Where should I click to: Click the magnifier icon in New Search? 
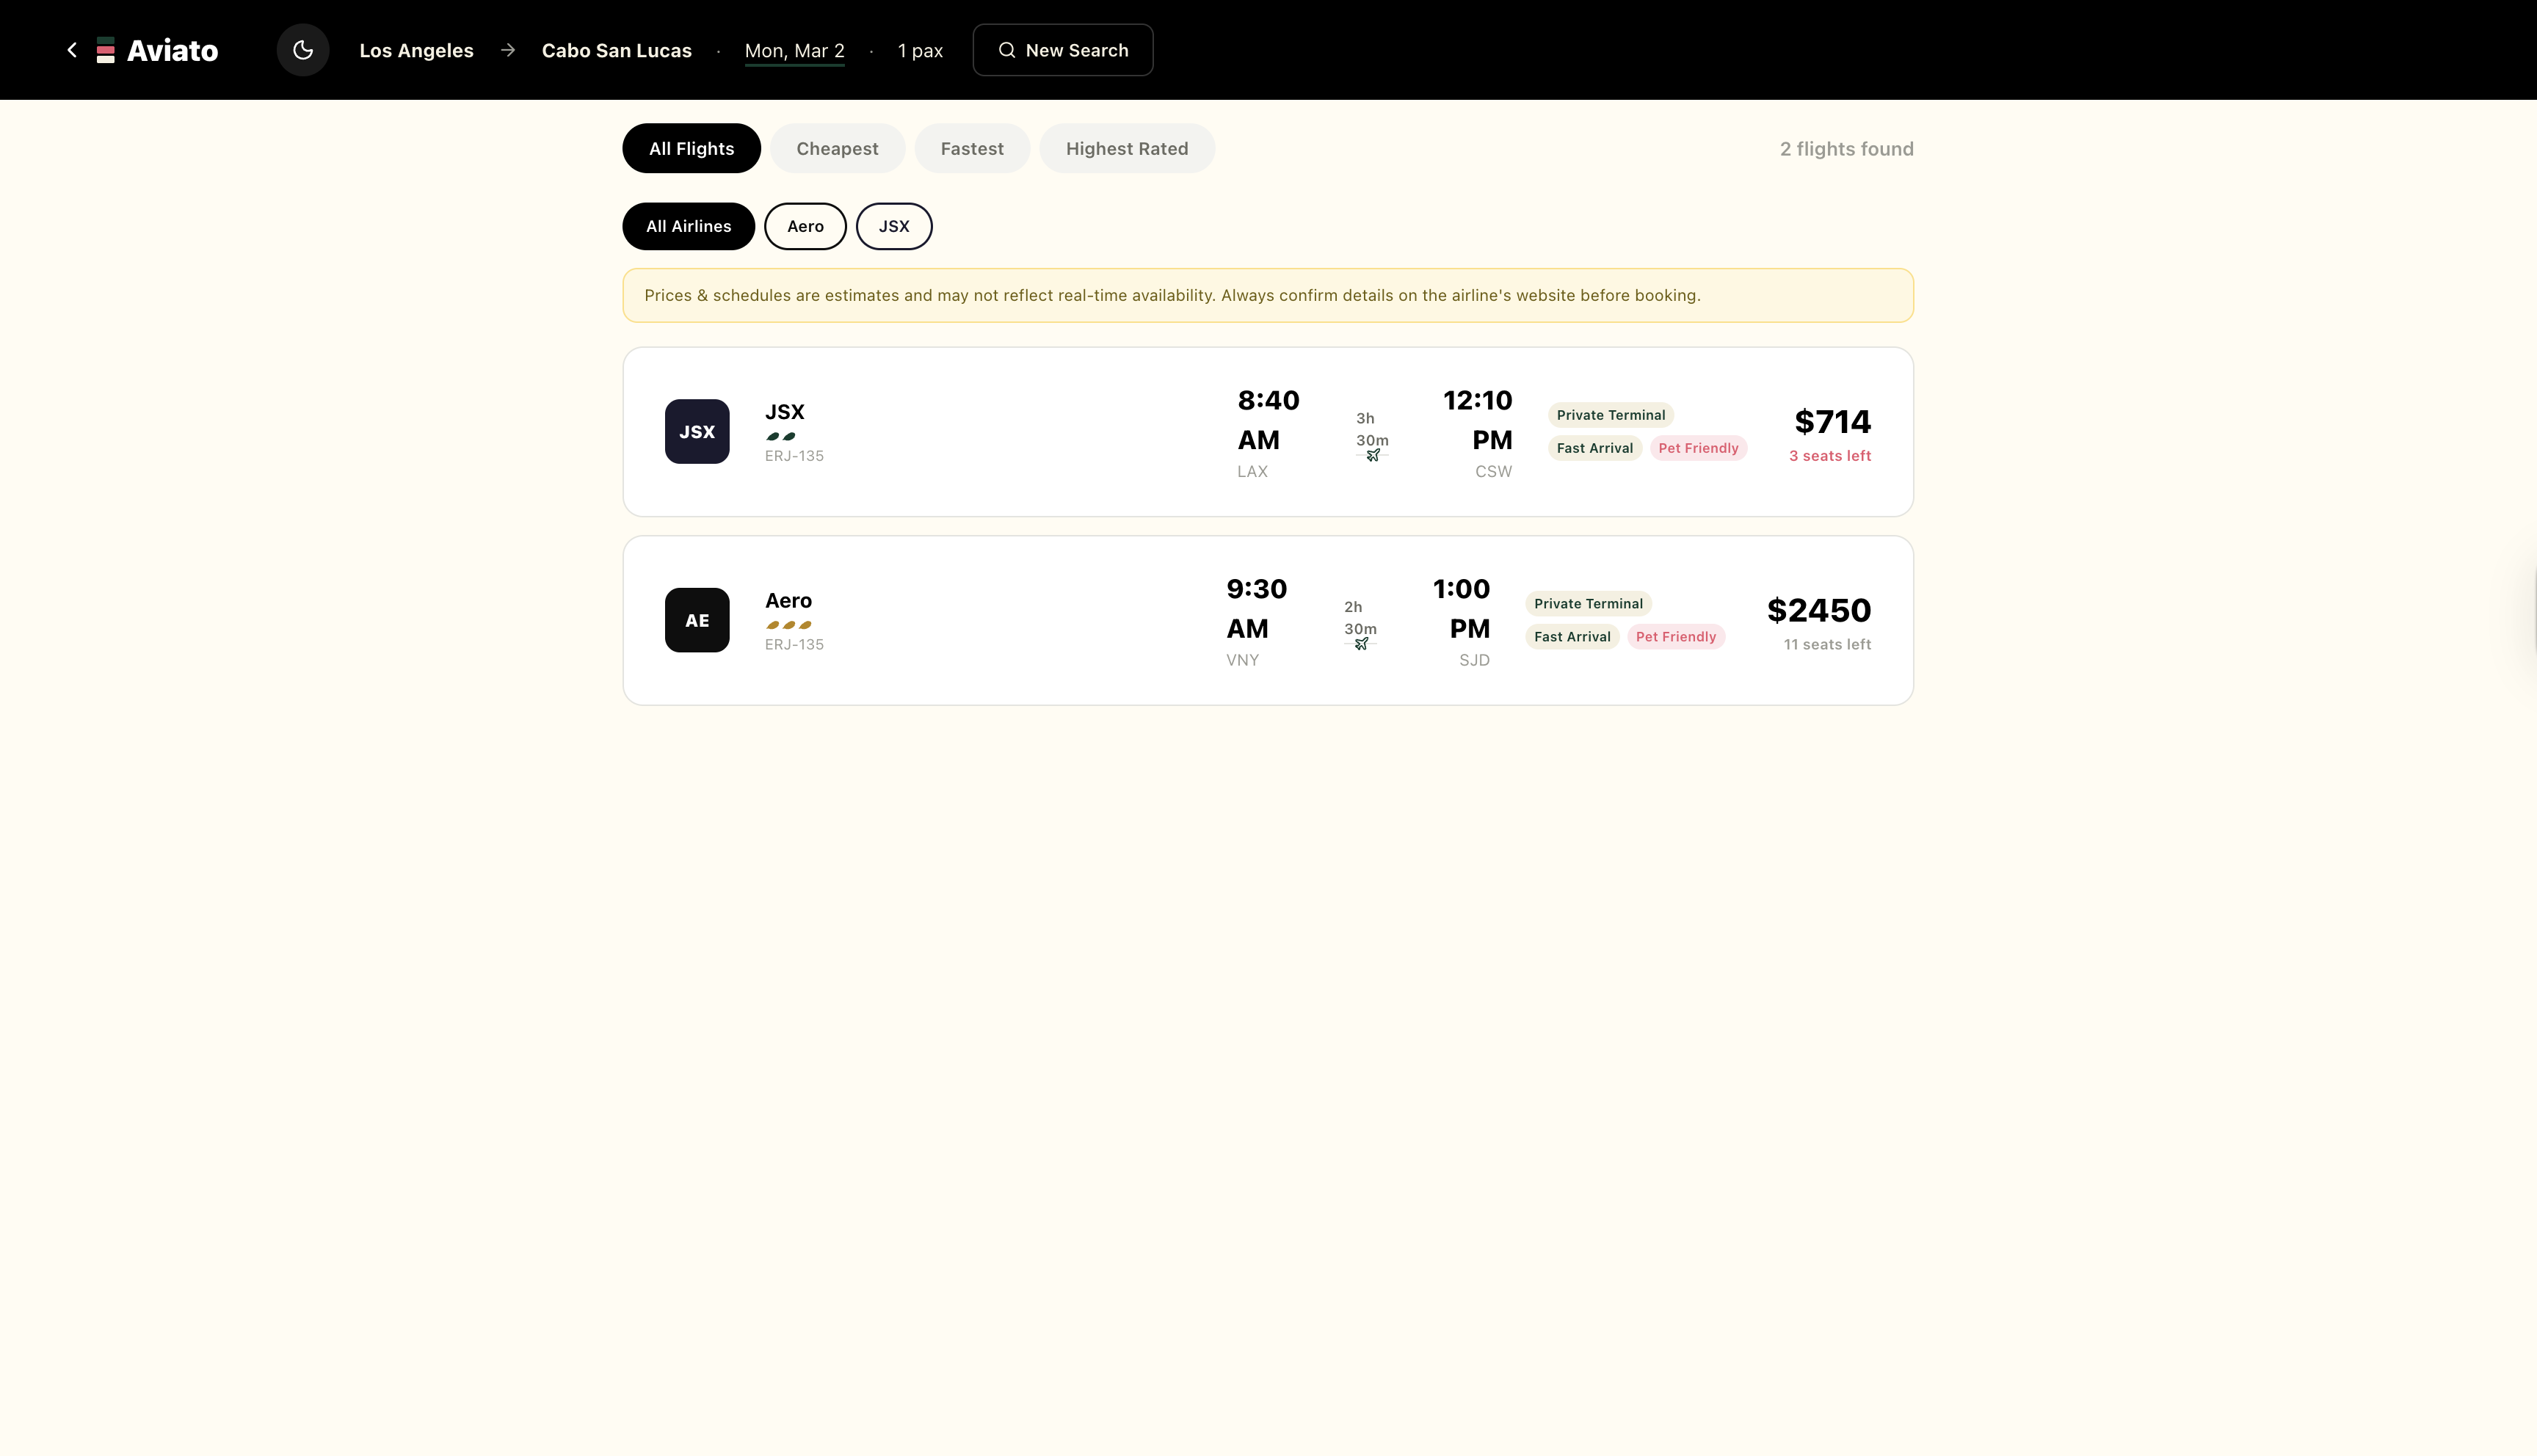point(1006,49)
